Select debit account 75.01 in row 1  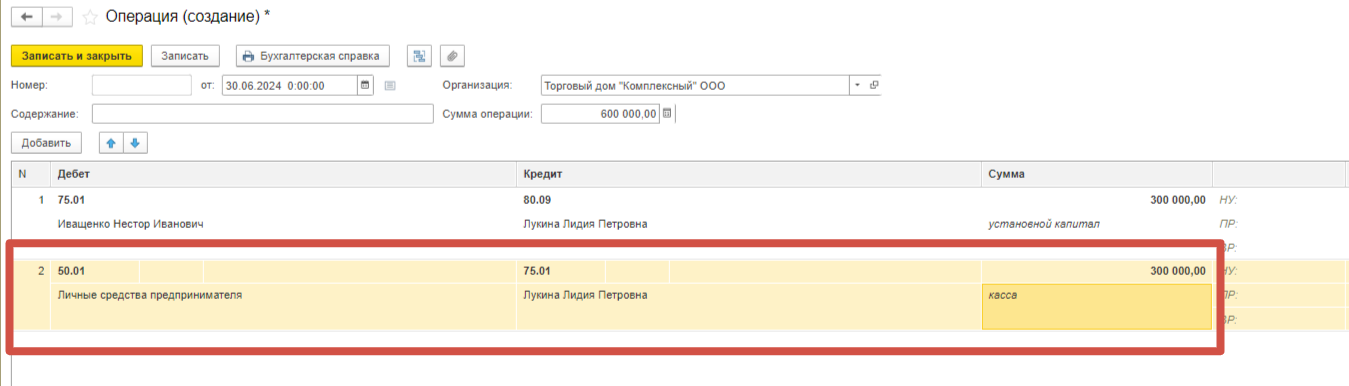(72, 200)
